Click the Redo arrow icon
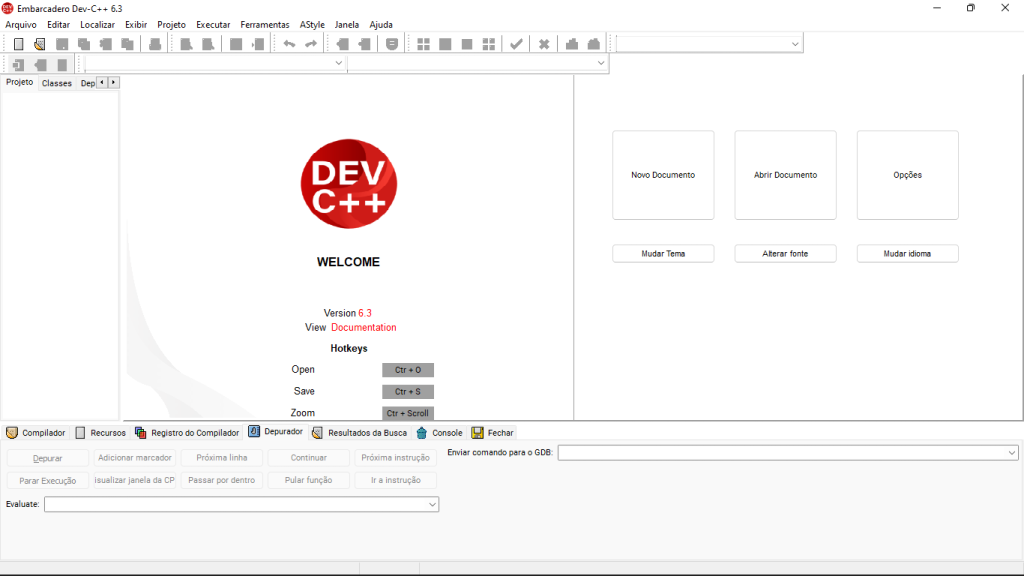 point(310,43)
